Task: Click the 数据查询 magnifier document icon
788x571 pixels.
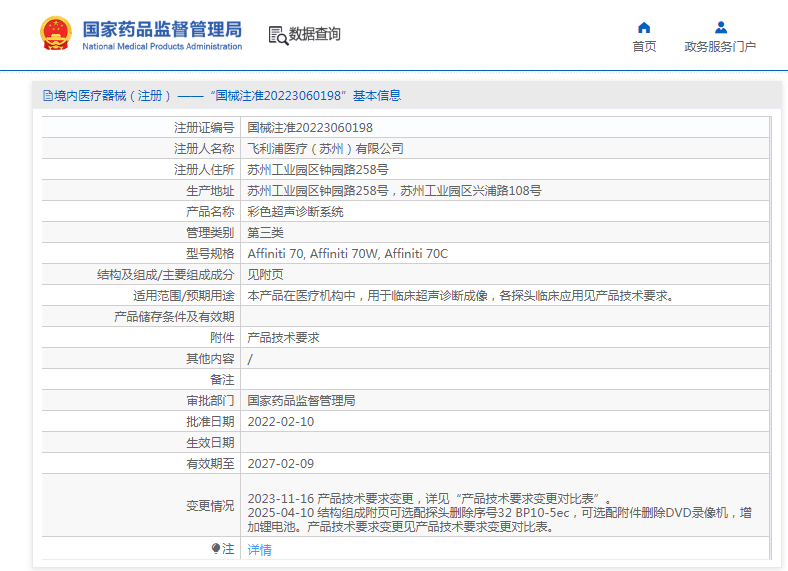Action: [x=278, y=35]
